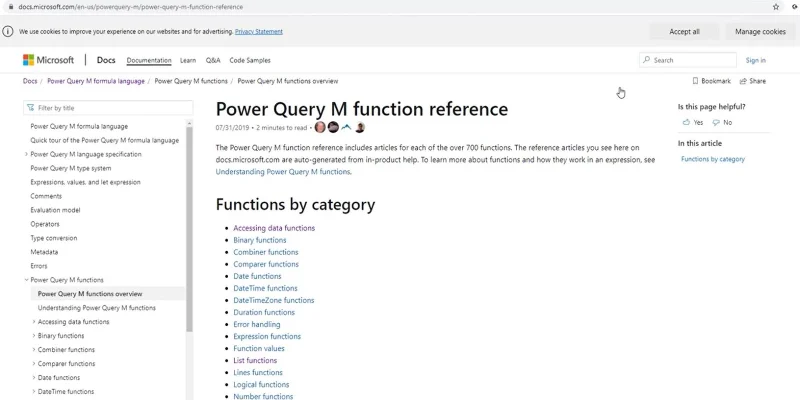Open the Code Samples tab
The image size is (800, 400).
(250, 60)
